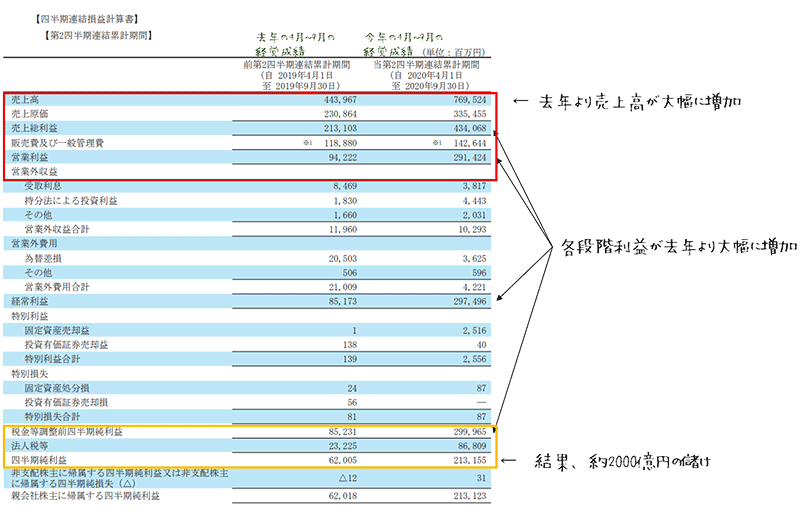Screen dimensions: 800x514
Task: Click the 営業外収益合計 row label
Action: 57,229
